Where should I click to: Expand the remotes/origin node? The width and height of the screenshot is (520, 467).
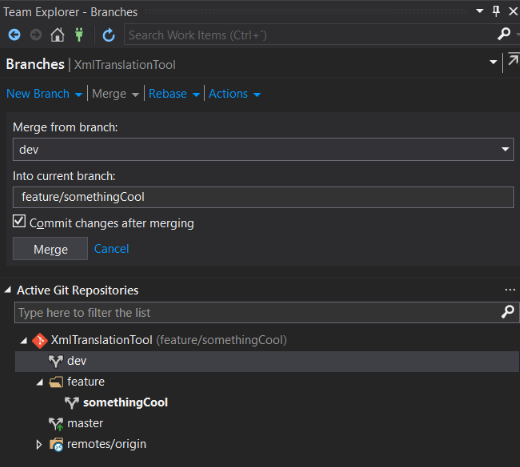pos(39,445)
